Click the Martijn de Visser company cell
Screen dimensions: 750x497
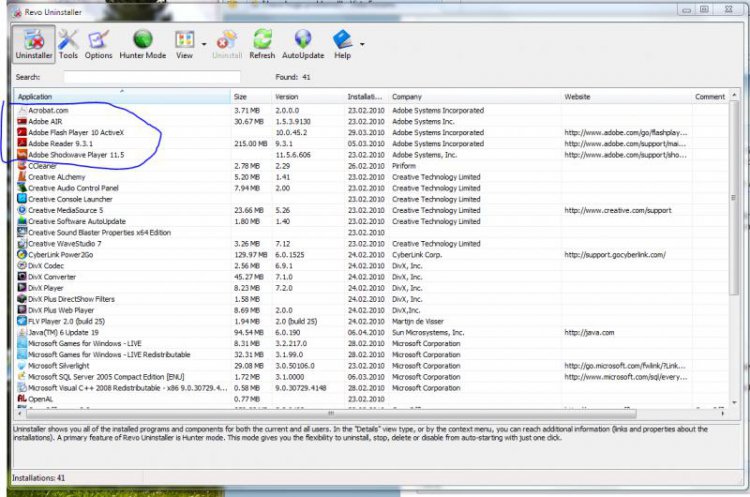pos(418,321)
